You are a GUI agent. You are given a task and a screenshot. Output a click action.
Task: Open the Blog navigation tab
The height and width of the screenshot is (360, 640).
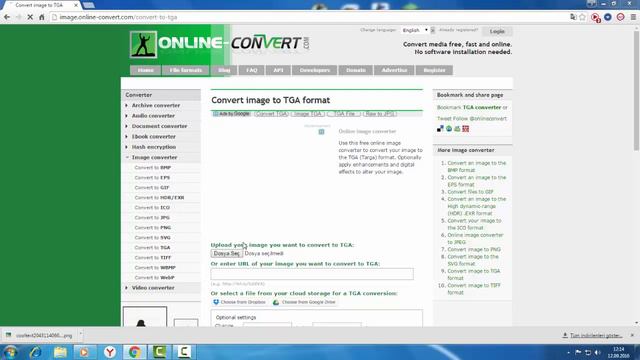(224, 70)
